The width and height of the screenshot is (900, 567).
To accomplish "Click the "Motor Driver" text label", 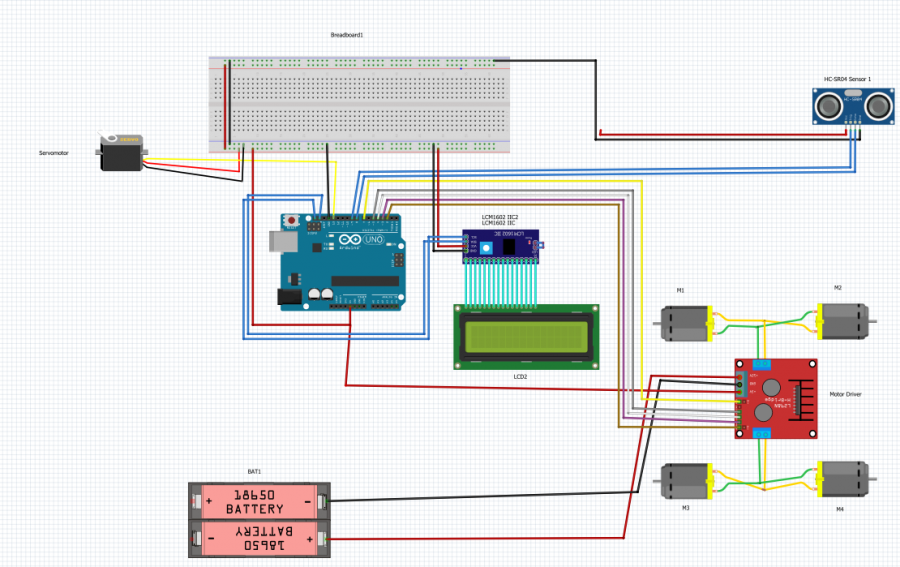I will (x=845, y=394).
